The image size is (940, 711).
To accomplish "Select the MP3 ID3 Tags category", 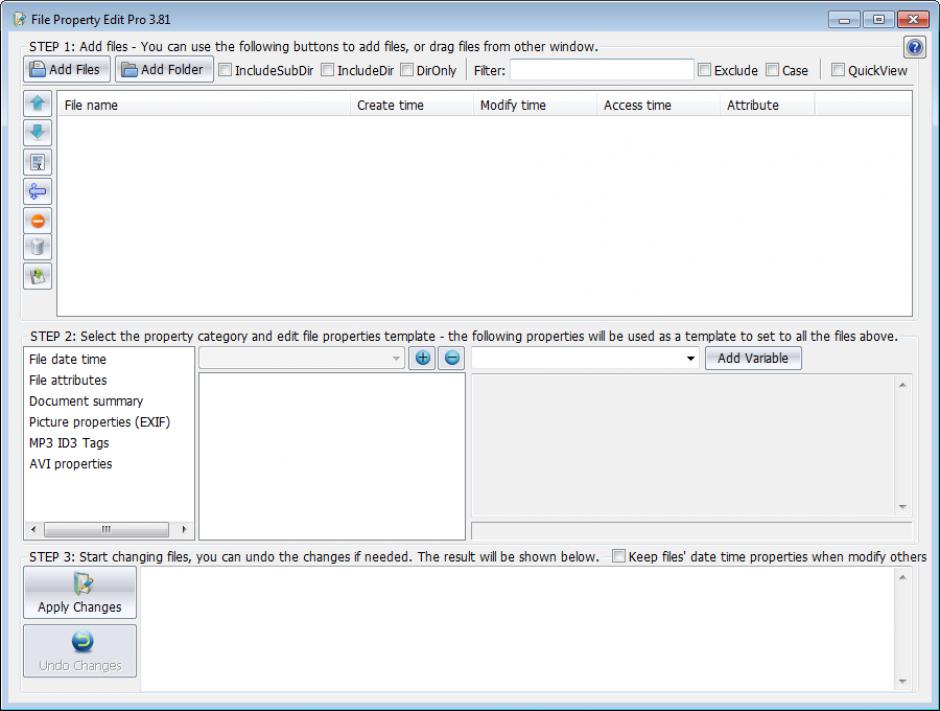I will point(69,443).
